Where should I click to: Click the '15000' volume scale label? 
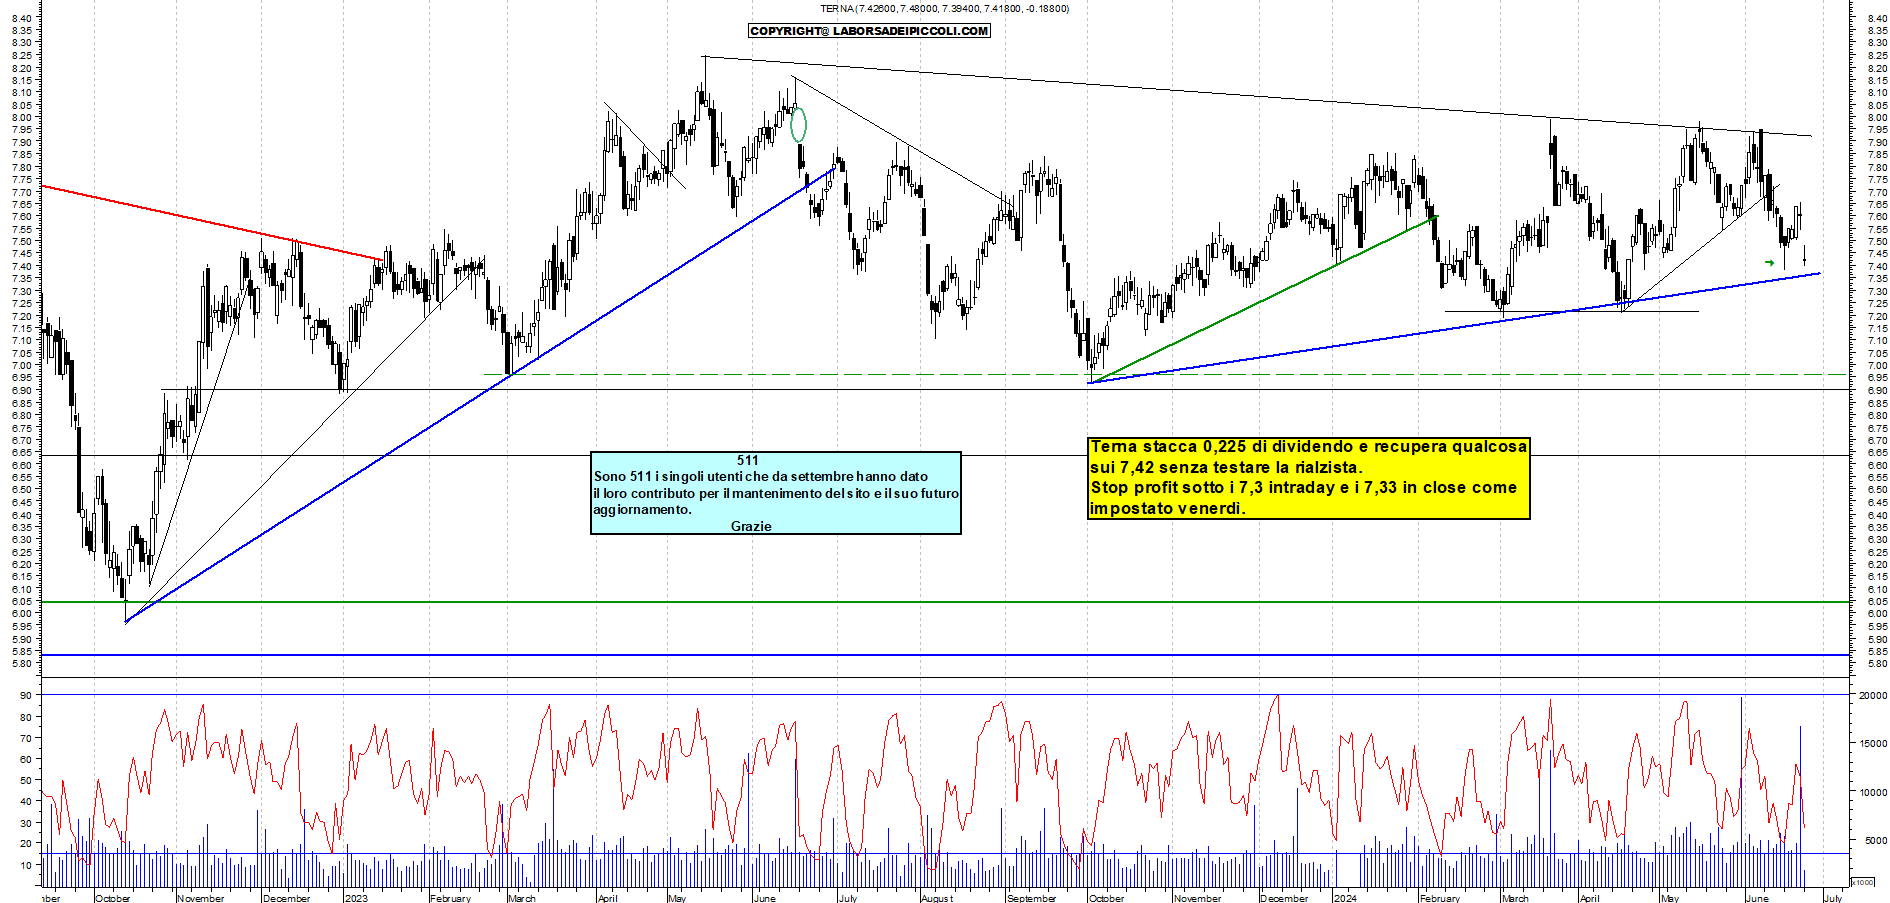[1873, 744]
